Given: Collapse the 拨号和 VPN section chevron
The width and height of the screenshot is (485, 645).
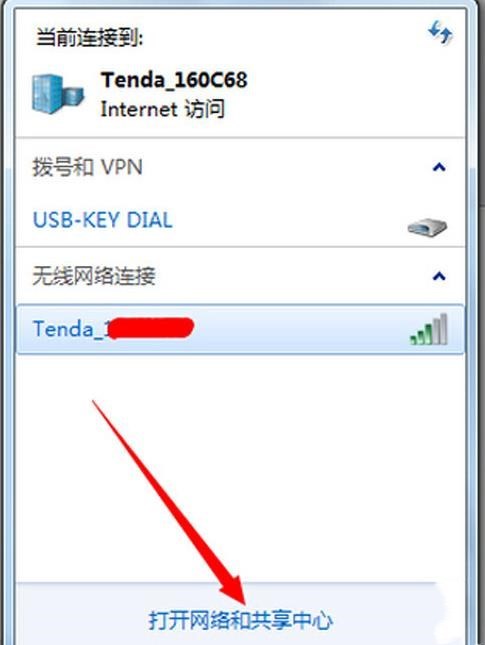Looking at the screenshot, I should point(439,167).
